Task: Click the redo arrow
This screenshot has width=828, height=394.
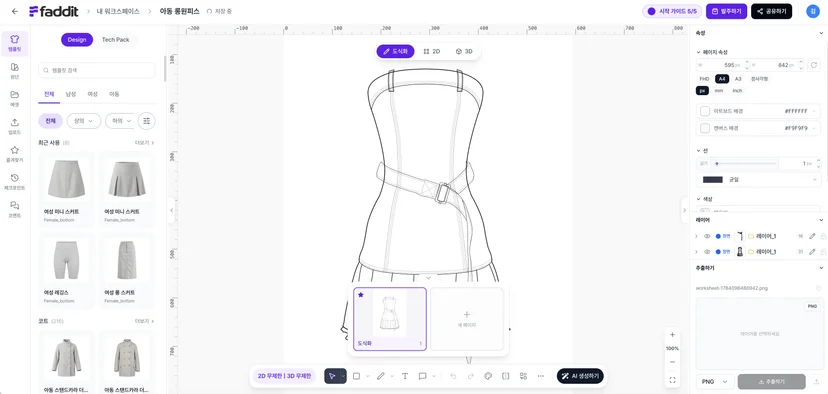Action: 471,376
